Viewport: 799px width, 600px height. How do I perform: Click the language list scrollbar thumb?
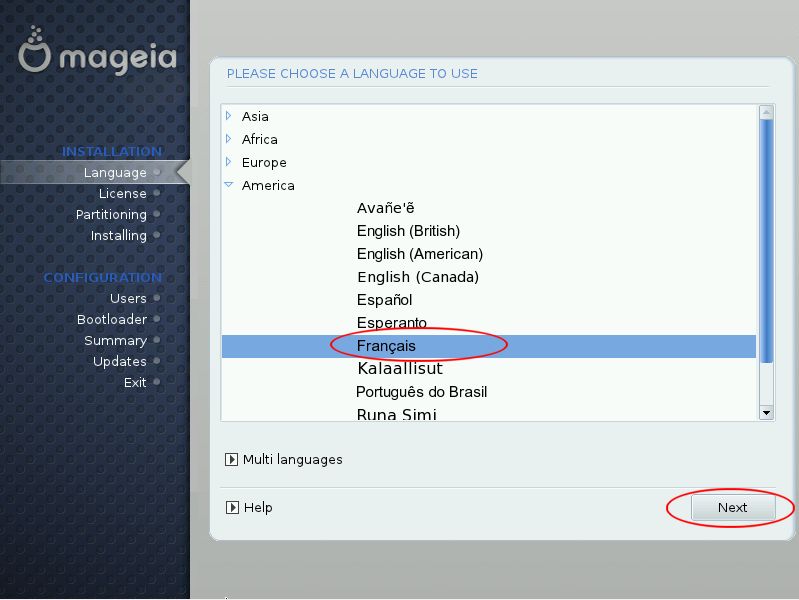pyautogui.click(x=766, y=241)
